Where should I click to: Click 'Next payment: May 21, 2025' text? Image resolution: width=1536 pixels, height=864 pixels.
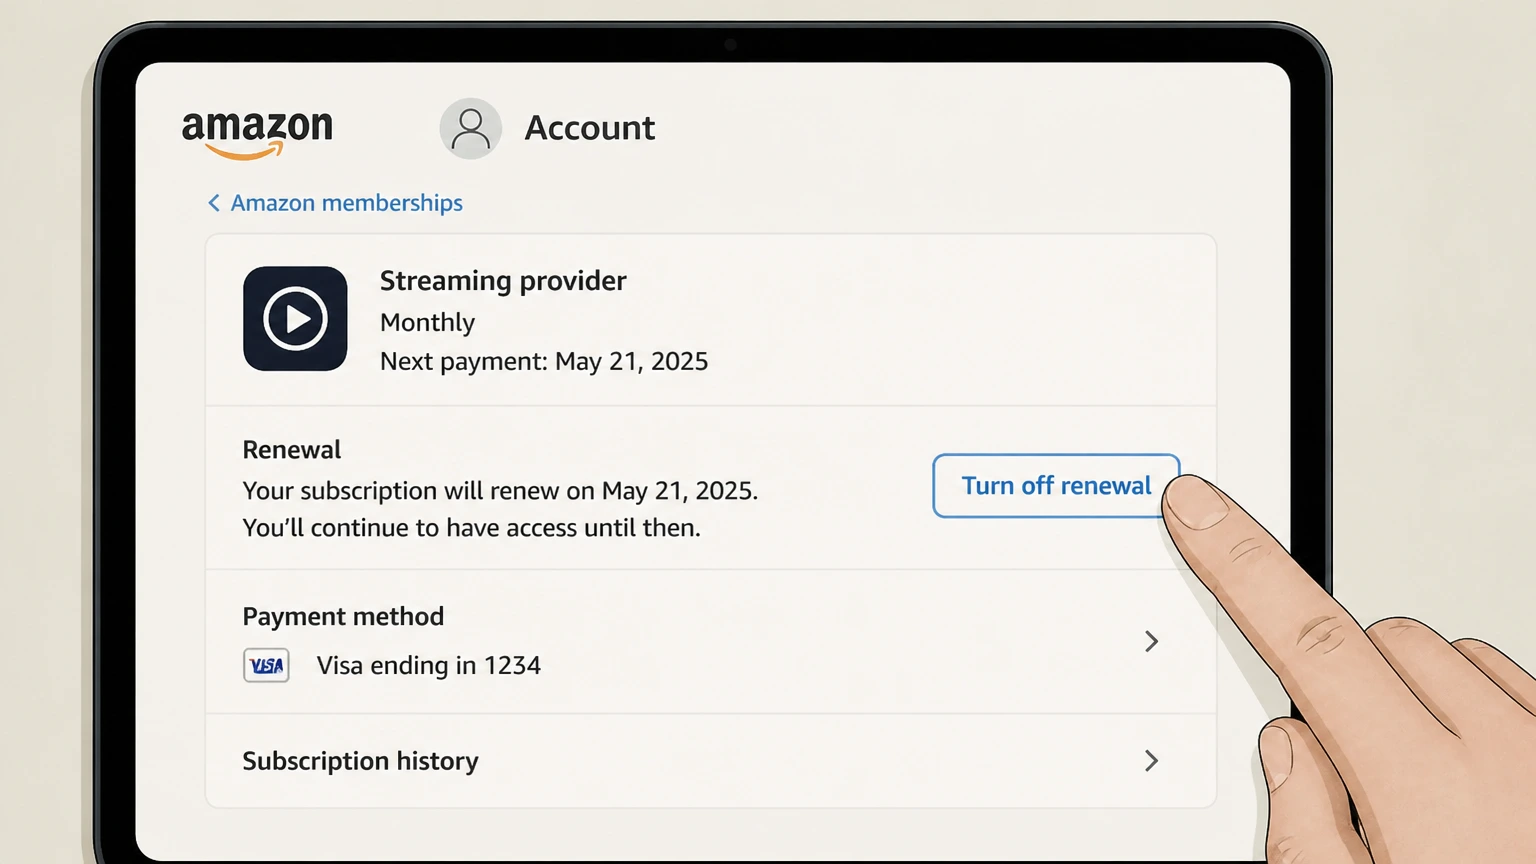tap(544, 361)
